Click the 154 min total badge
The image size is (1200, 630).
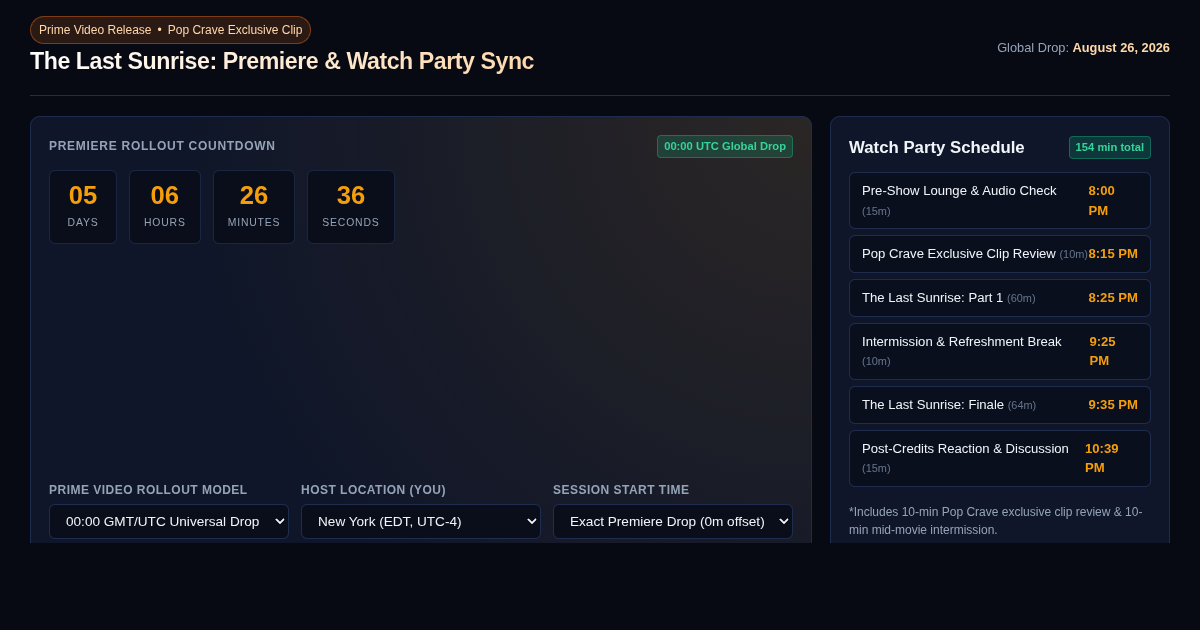[1110, 147]
